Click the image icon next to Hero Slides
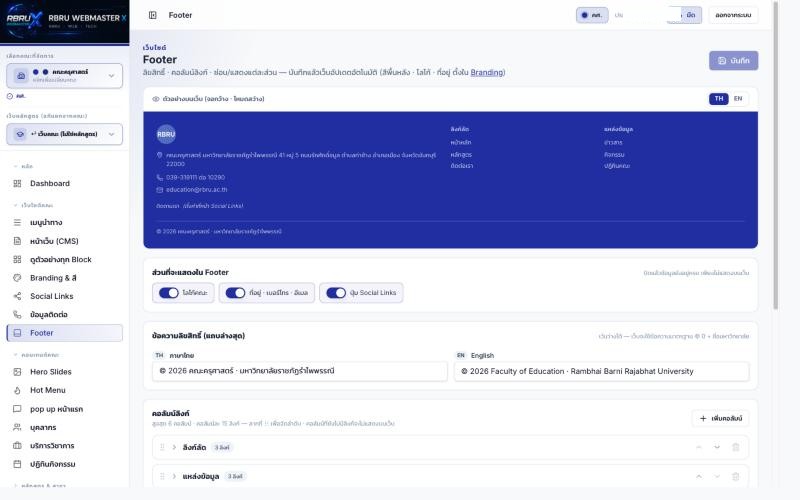Viewport: 800px width, 500px height. [x=17, y=372]
